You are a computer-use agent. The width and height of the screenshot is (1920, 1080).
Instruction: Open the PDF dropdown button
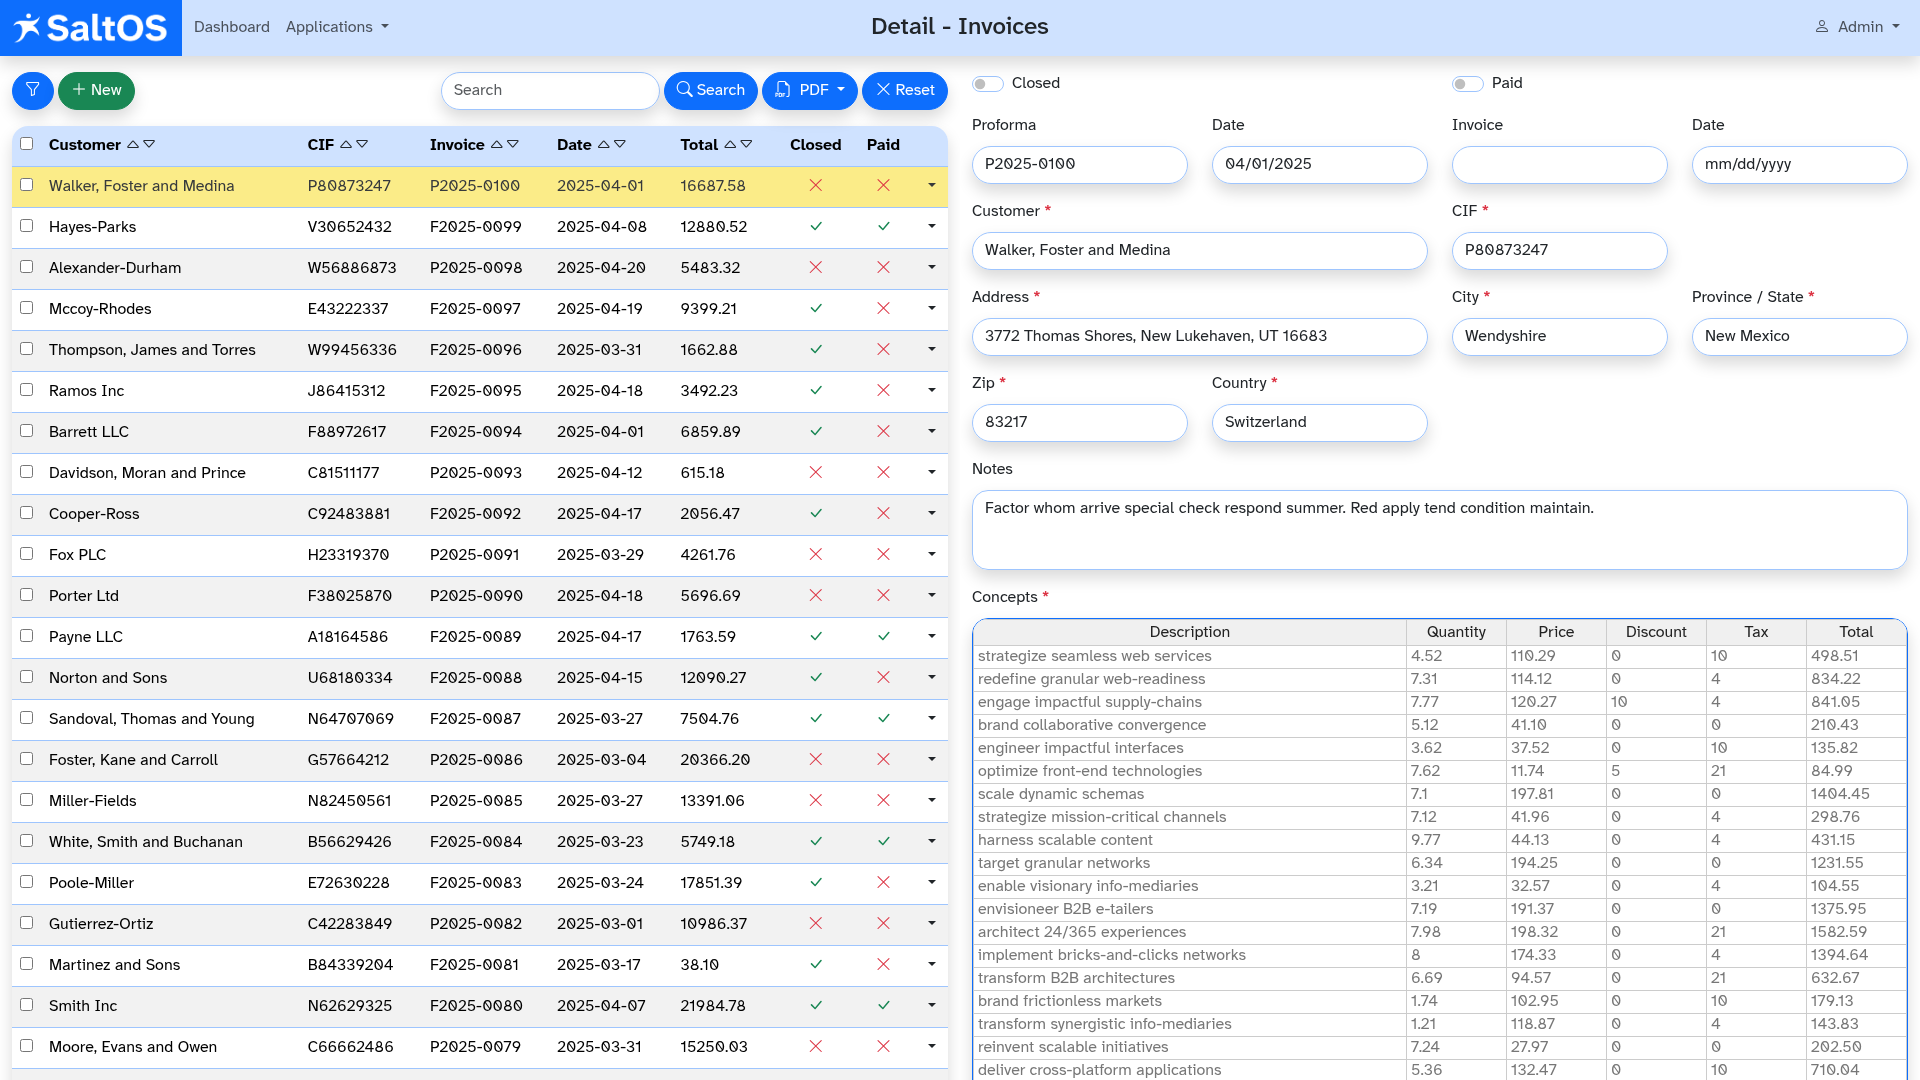[x=809, y=90]
